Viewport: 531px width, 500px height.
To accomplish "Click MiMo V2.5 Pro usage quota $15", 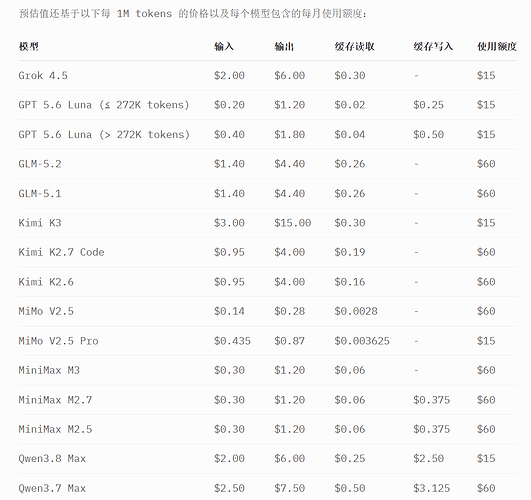I will 486,341.
